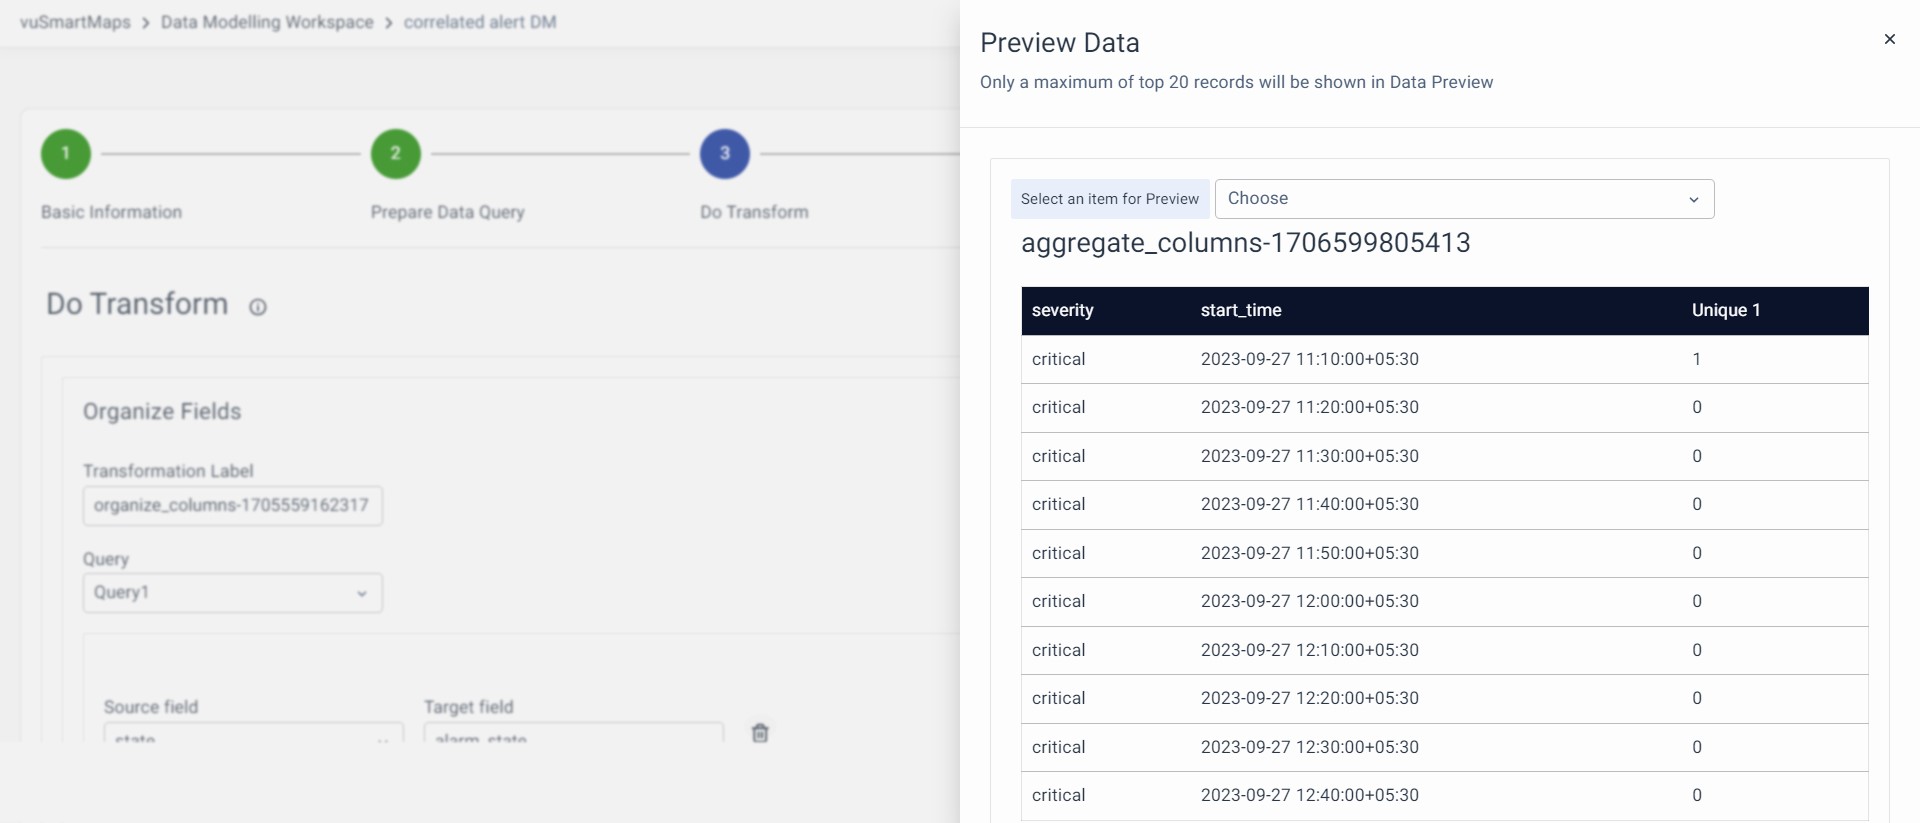Click the info icon beside Do Transform
This screenshot has width=1920, height=823.
[258, 307]
